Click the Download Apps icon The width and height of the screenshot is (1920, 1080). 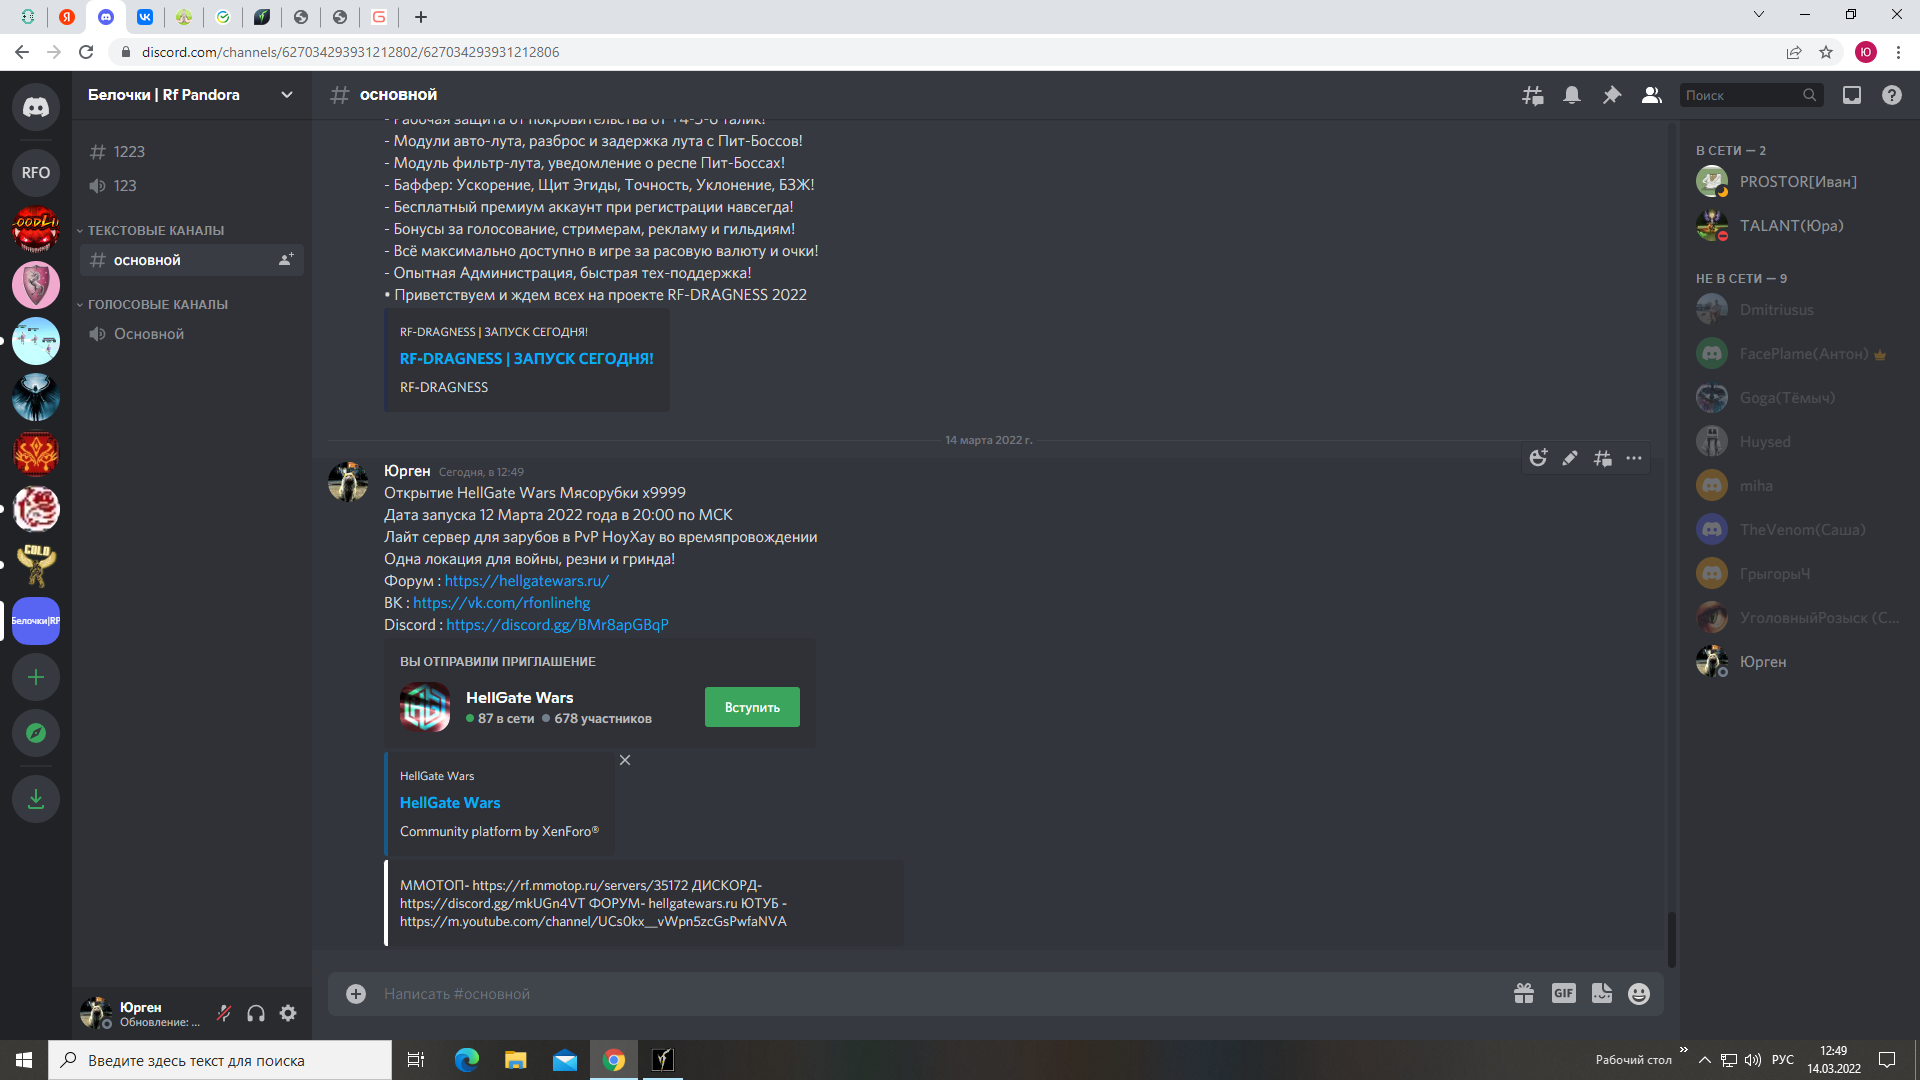36,799
